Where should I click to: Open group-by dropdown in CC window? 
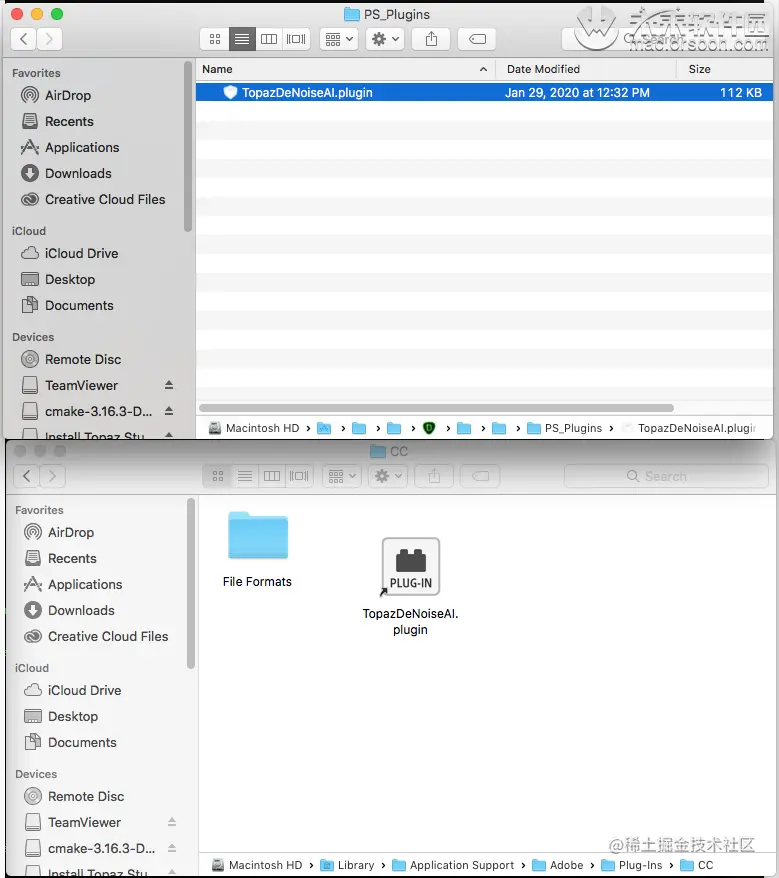[x=342, y=477]
